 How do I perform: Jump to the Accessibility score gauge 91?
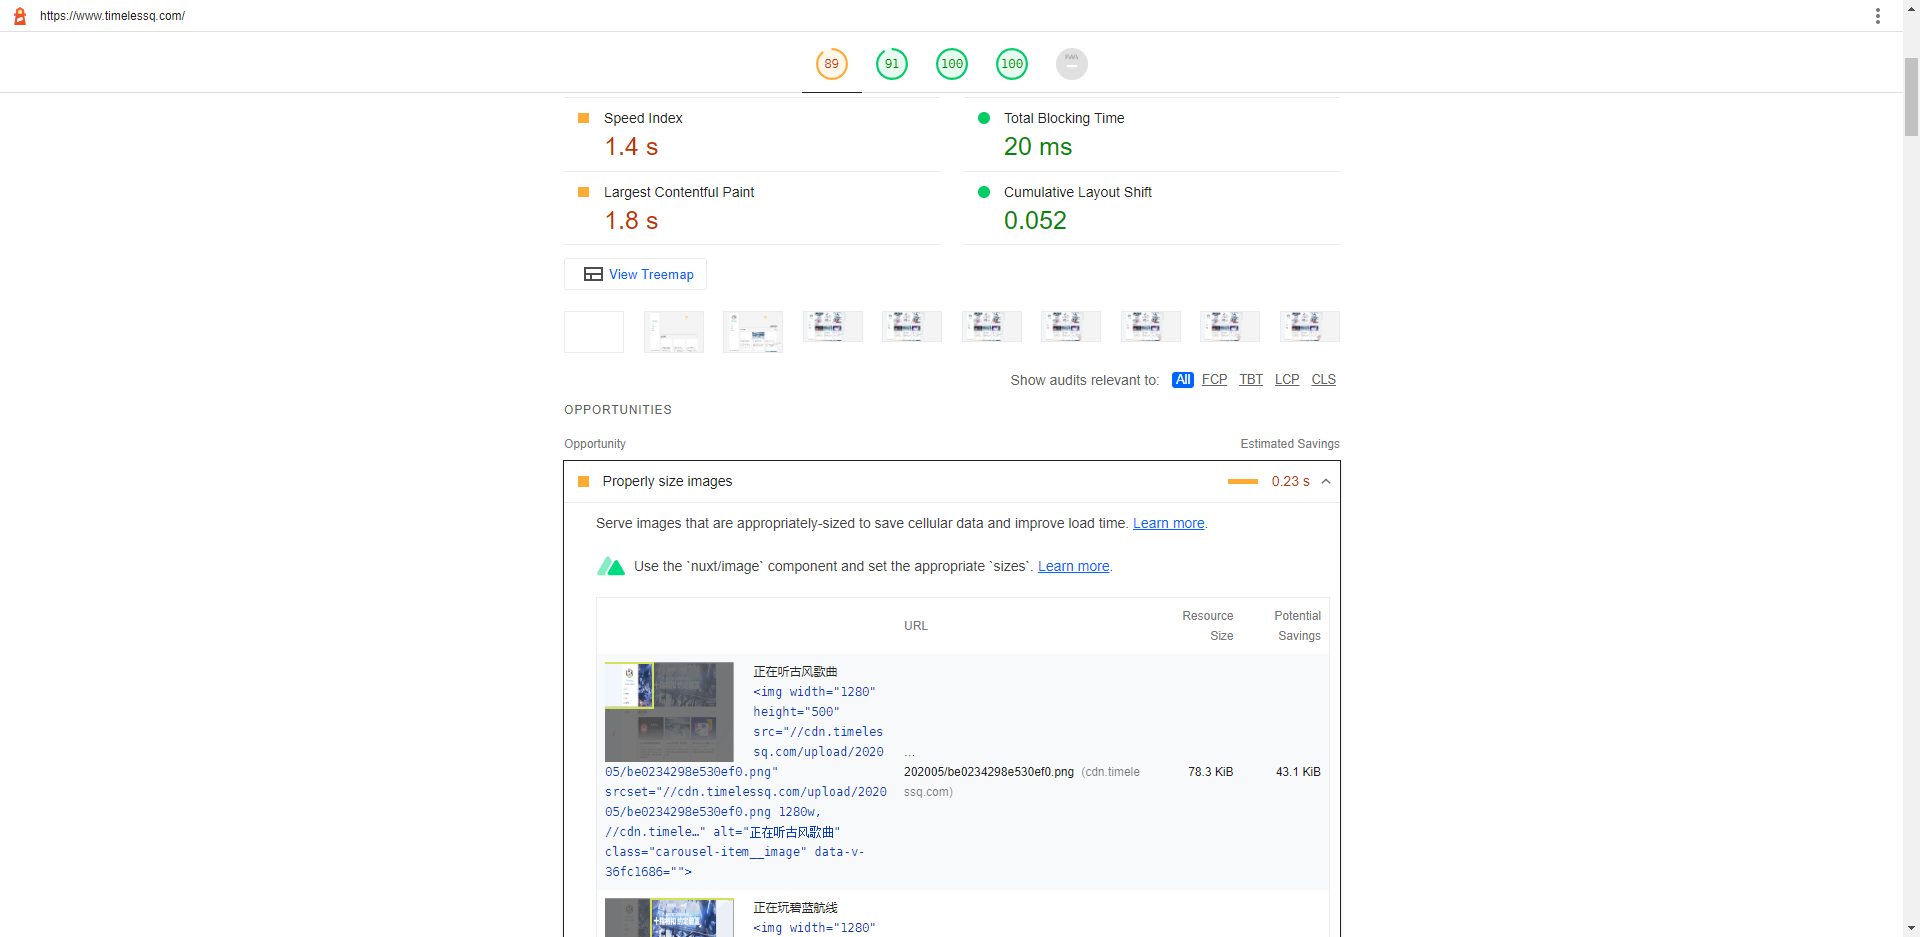click(892, 64)
